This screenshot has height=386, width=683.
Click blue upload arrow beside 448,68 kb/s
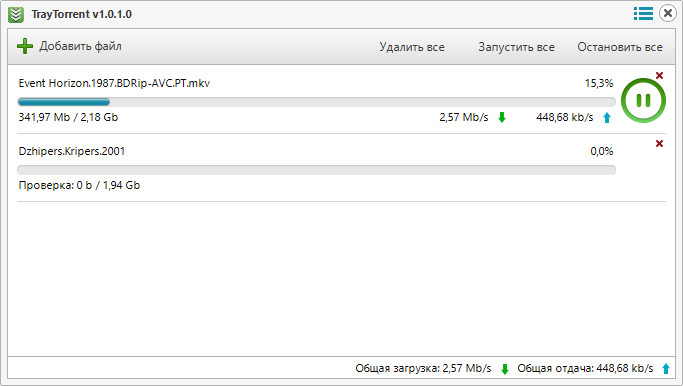coord(607,117)
